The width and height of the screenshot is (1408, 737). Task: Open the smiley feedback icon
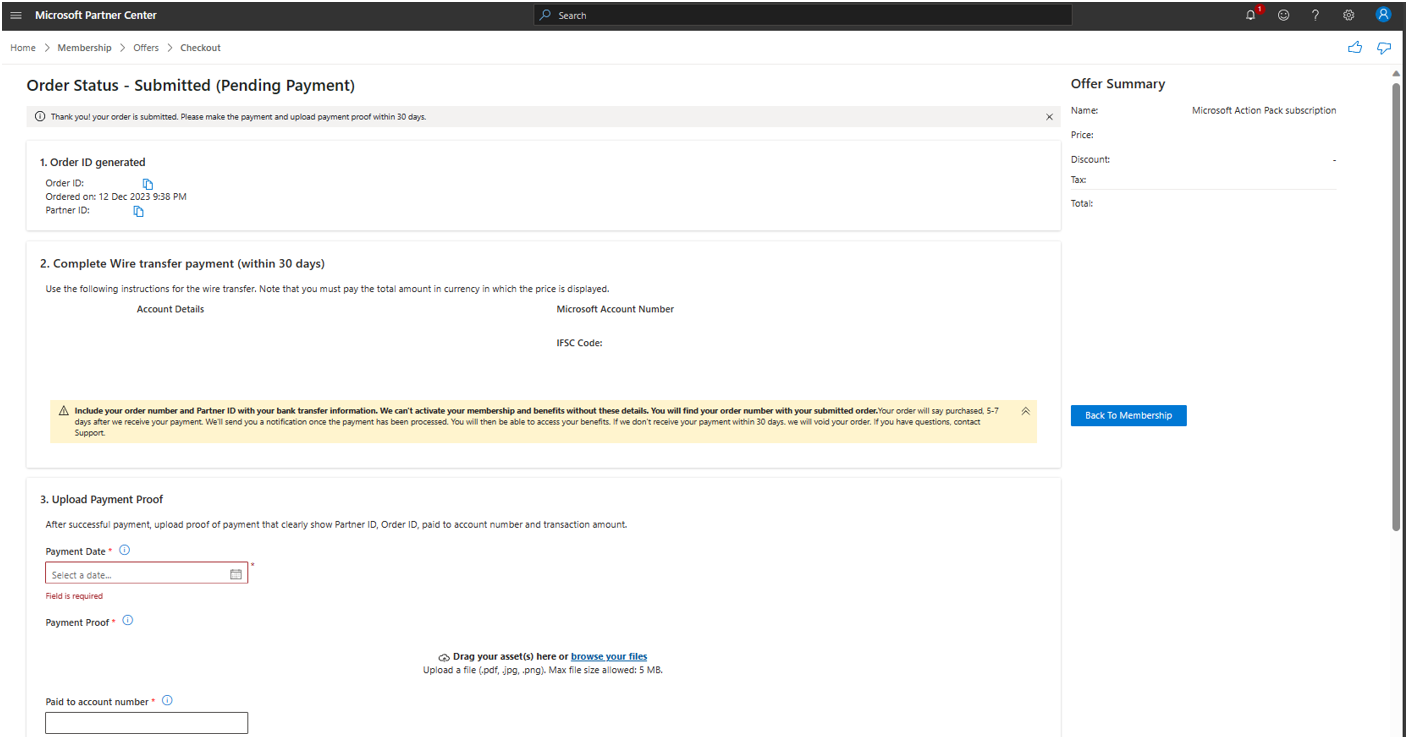(x=1283, y=15)
